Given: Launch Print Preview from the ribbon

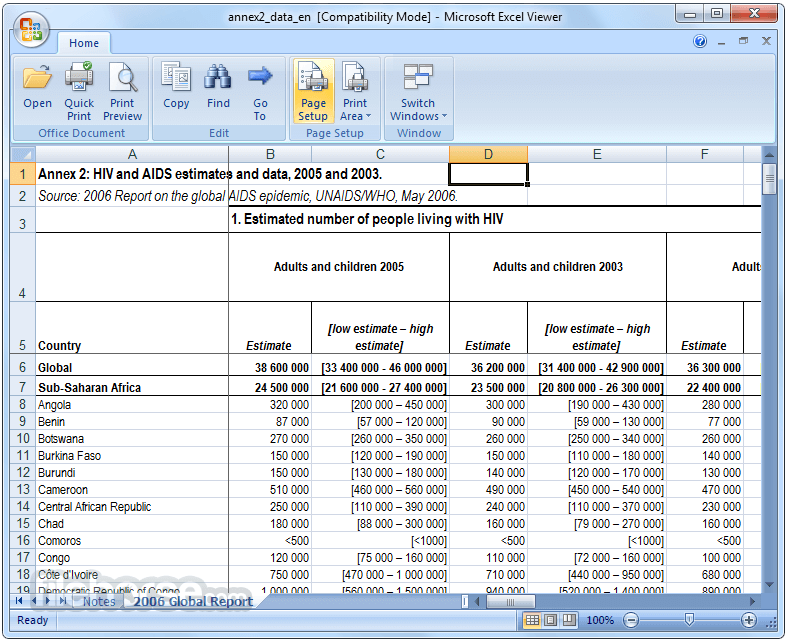Looking at the screenshot, I should click(122, 90).
